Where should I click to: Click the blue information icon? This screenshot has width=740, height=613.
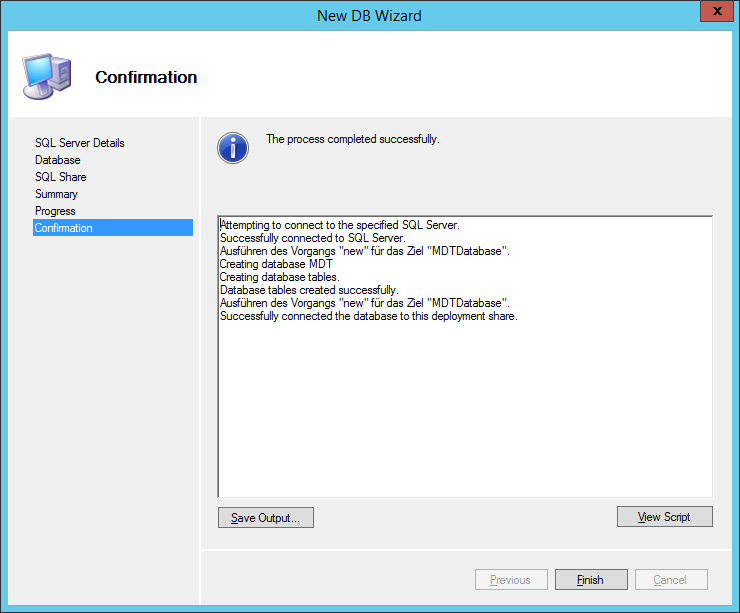232,148
